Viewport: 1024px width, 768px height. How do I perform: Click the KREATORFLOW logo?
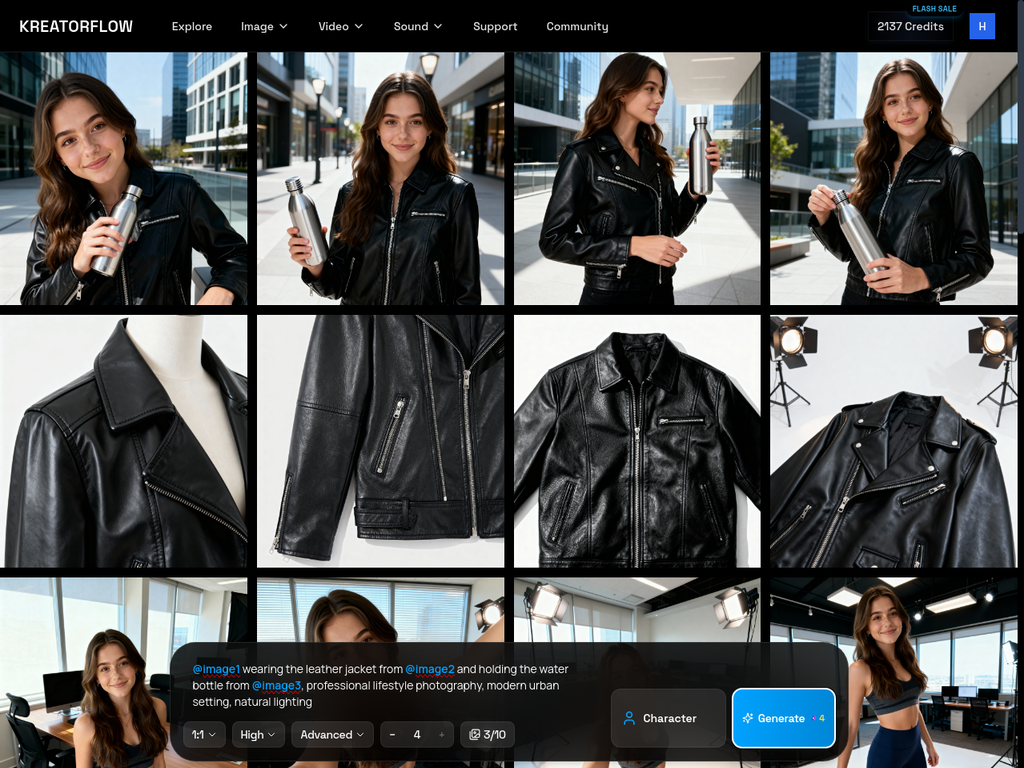coord(77,26)
